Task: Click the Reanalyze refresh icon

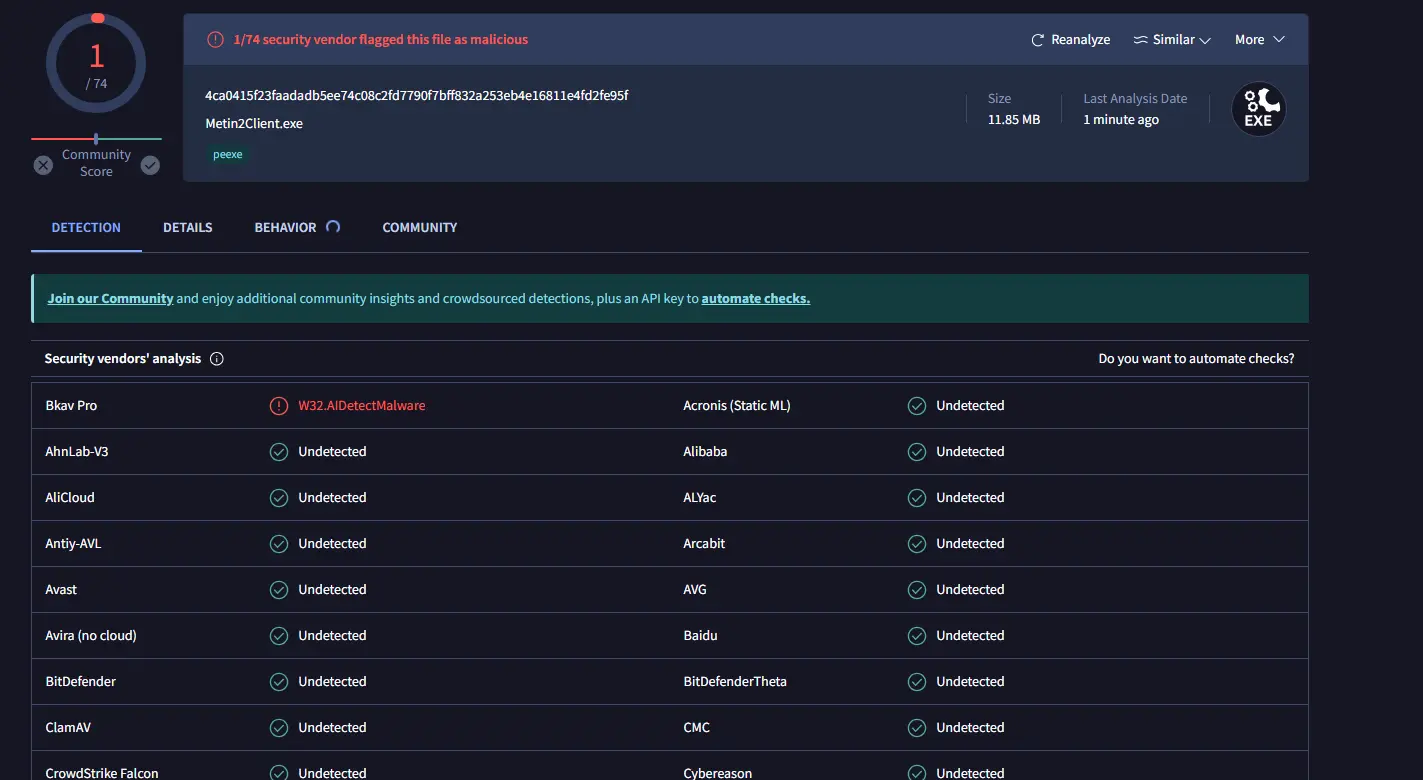Action: coord(1037,40)
